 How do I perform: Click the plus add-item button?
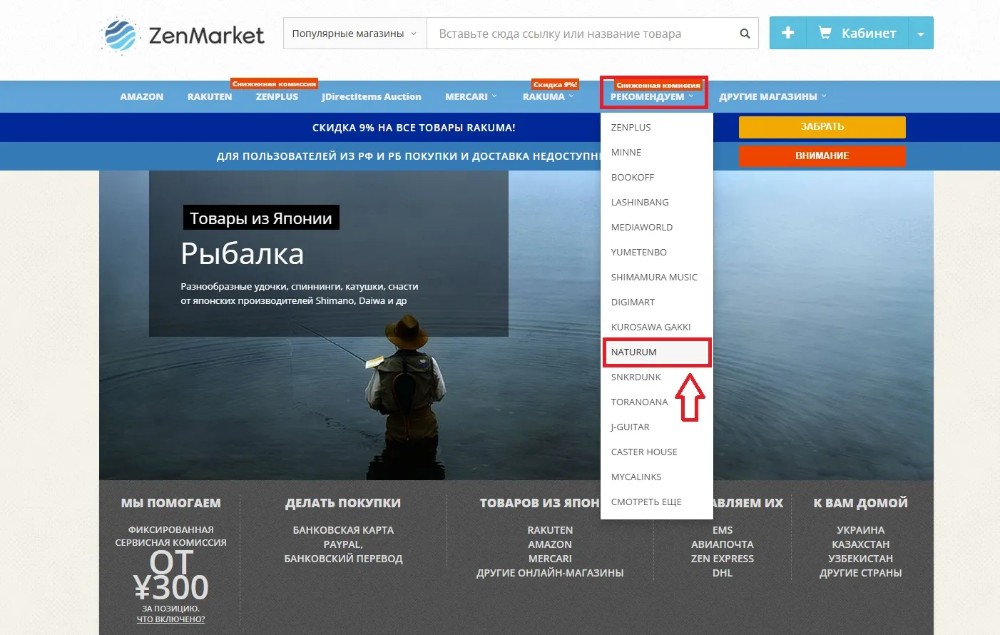click(x=788, y=33)
